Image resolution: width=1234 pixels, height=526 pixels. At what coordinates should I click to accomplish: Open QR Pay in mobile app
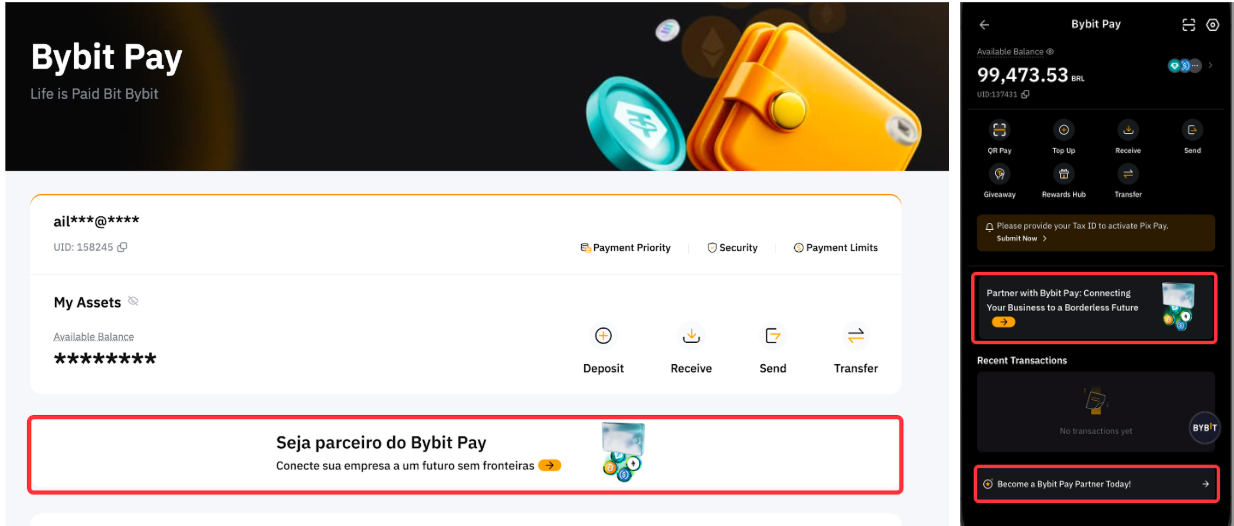[x=999, y=130]
